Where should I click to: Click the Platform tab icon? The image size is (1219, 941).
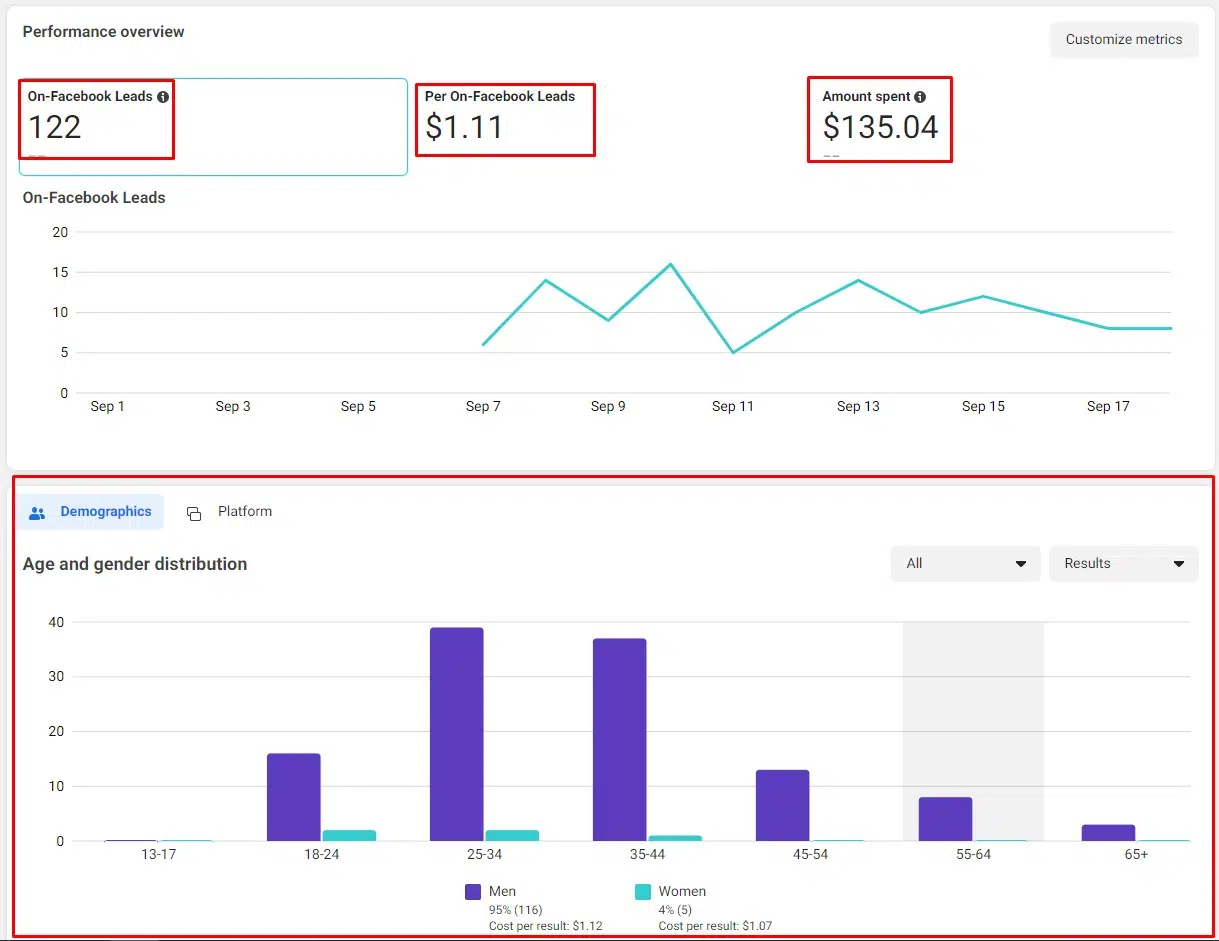click(194, 513)
